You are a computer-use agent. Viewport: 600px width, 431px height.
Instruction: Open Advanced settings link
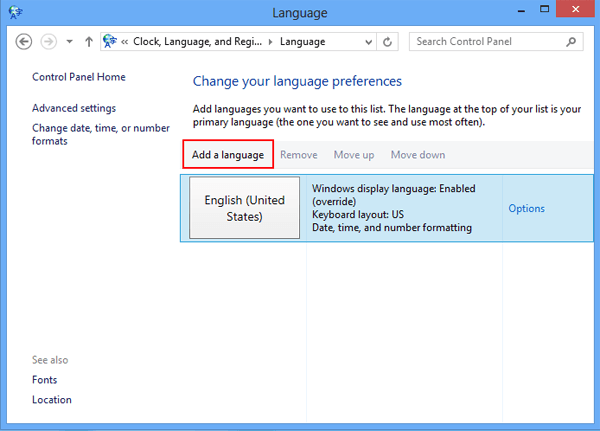pyautogui.click(x=74, y=108)
